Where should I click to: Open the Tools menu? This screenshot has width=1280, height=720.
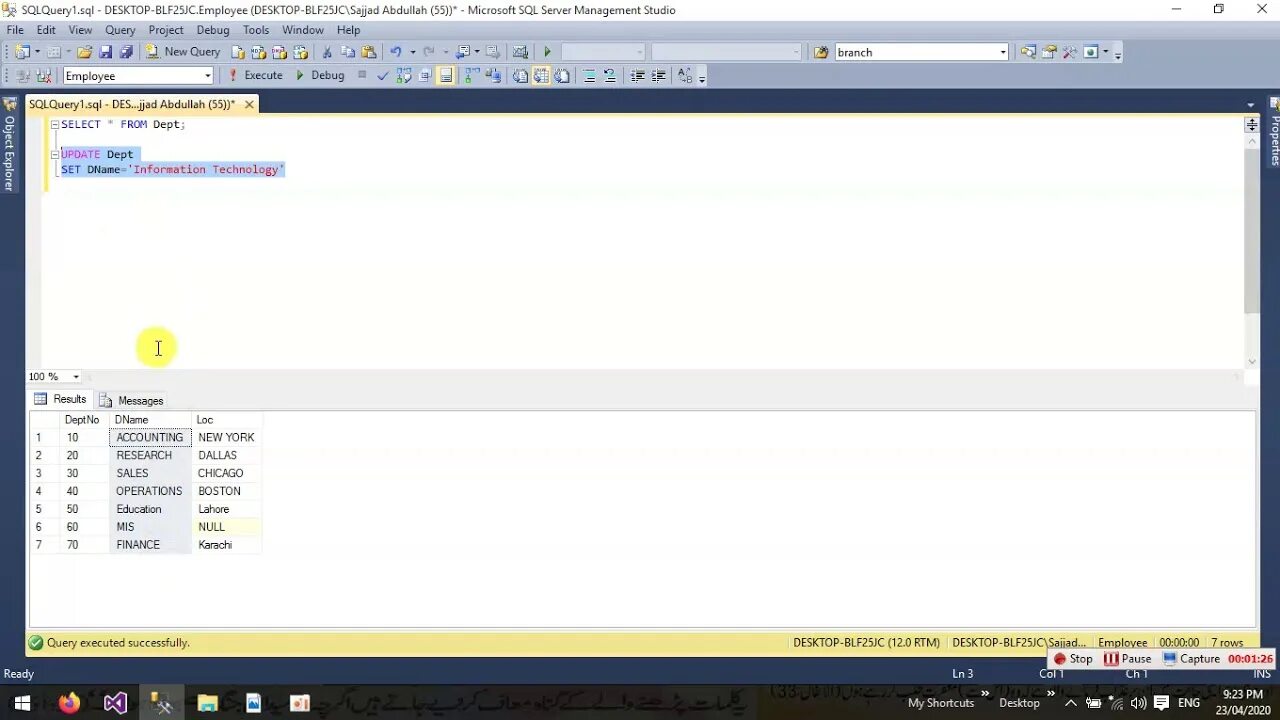pyautogui.click(x=256, y=30)
